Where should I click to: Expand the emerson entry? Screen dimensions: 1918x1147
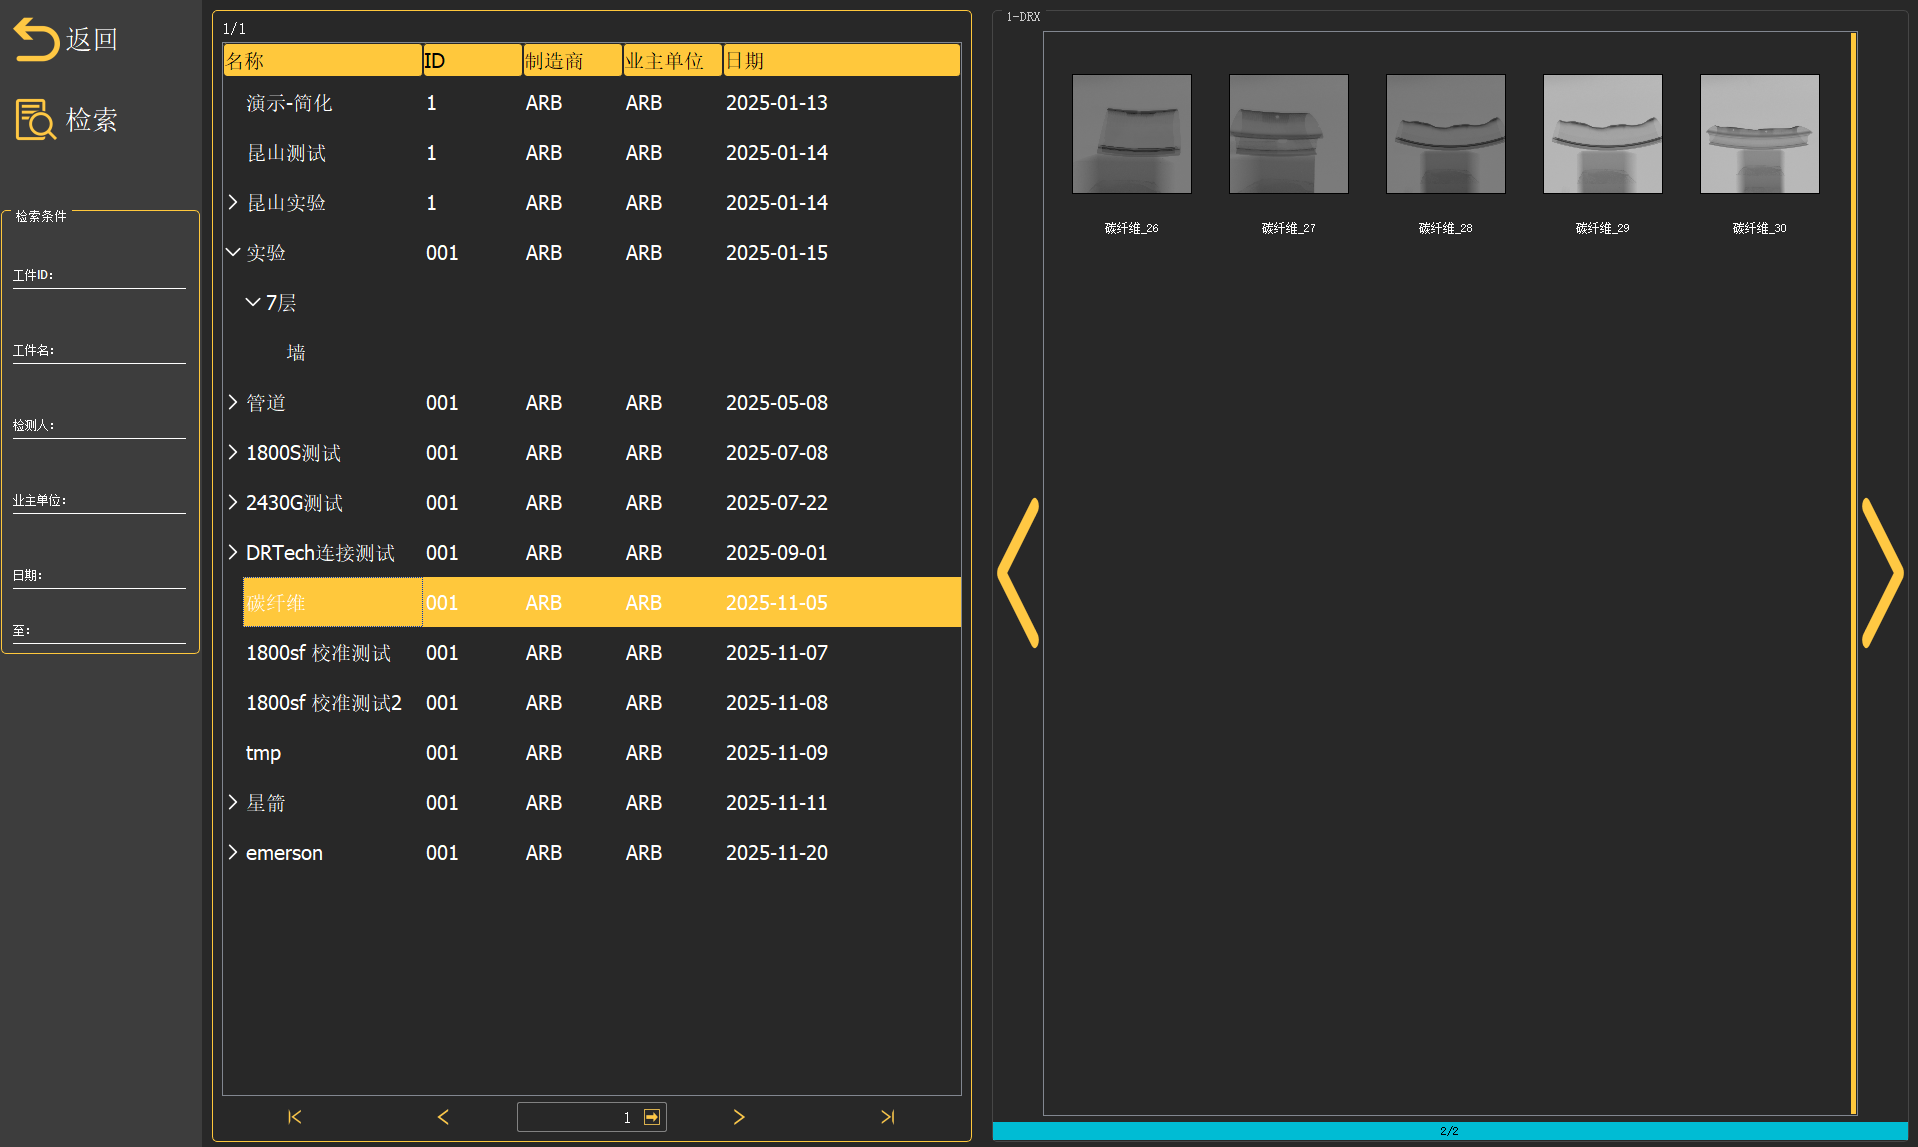(x=233, y=853)
